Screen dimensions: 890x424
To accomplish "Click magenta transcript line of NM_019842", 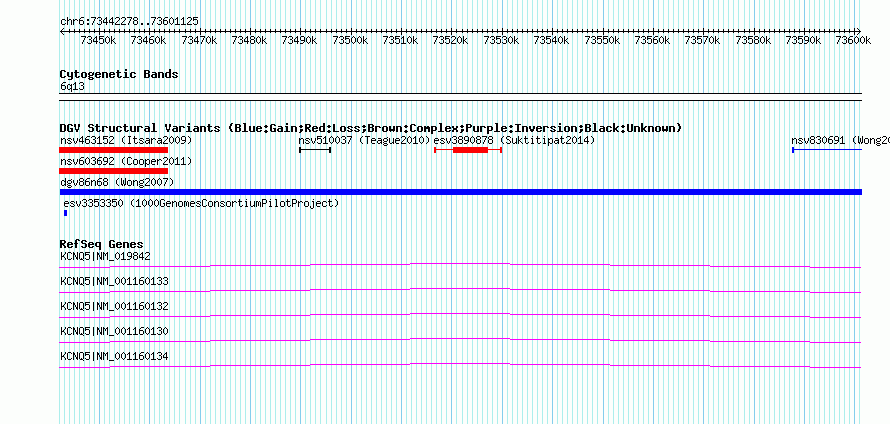I will (x=460, y=266).
